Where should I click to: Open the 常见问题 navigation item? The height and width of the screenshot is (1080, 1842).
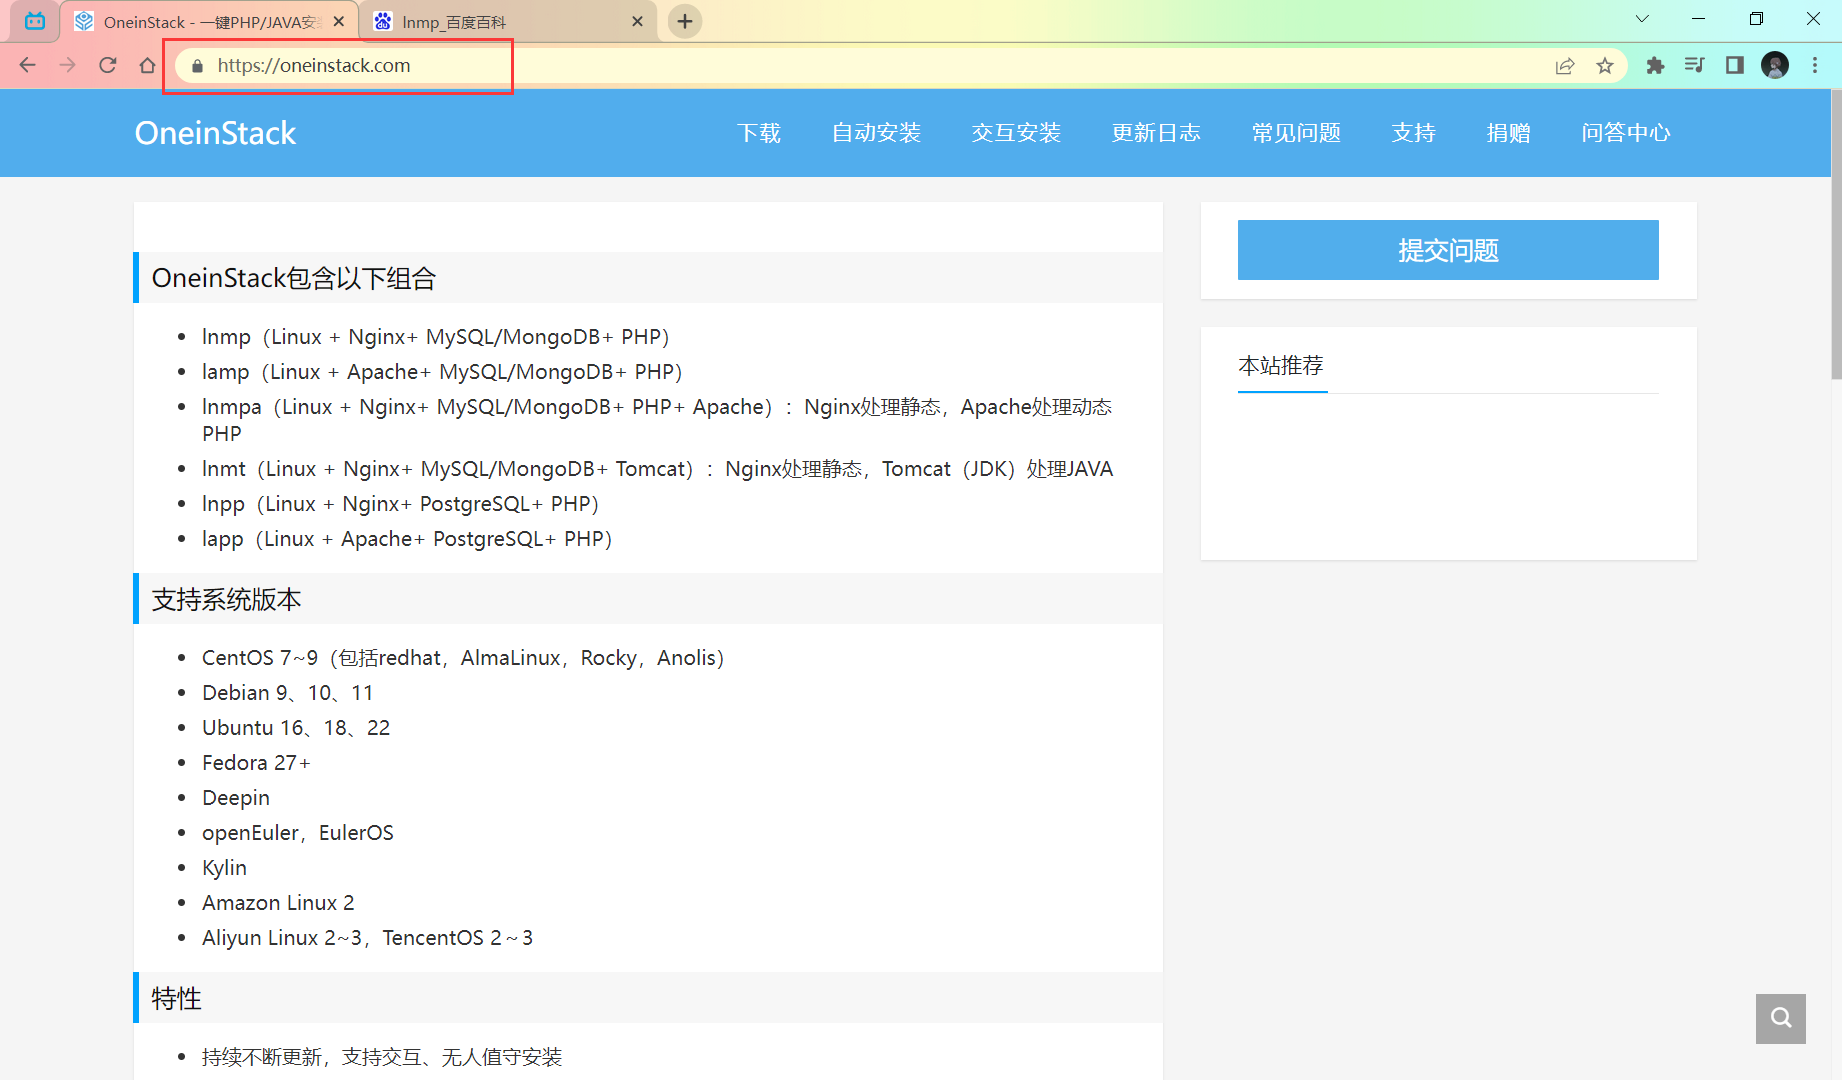[1296, 133]
